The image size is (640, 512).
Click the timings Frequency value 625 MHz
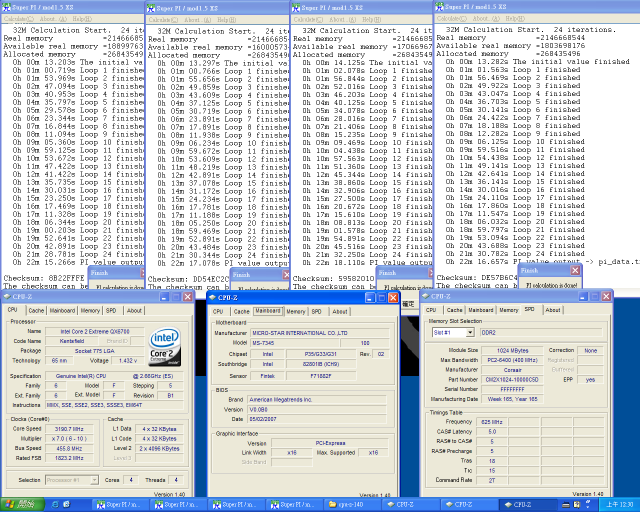(491, 422)
